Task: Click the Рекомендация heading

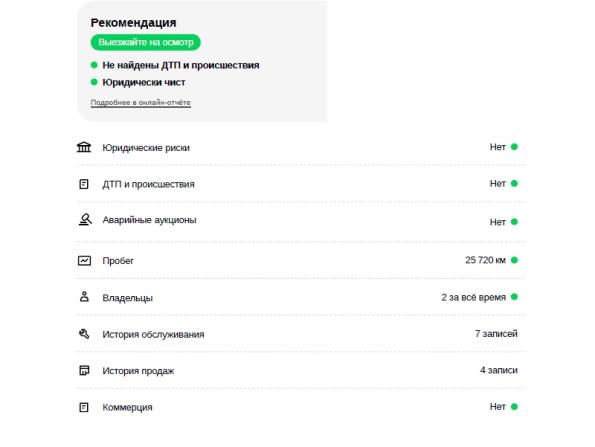Action: pos(133,23)
